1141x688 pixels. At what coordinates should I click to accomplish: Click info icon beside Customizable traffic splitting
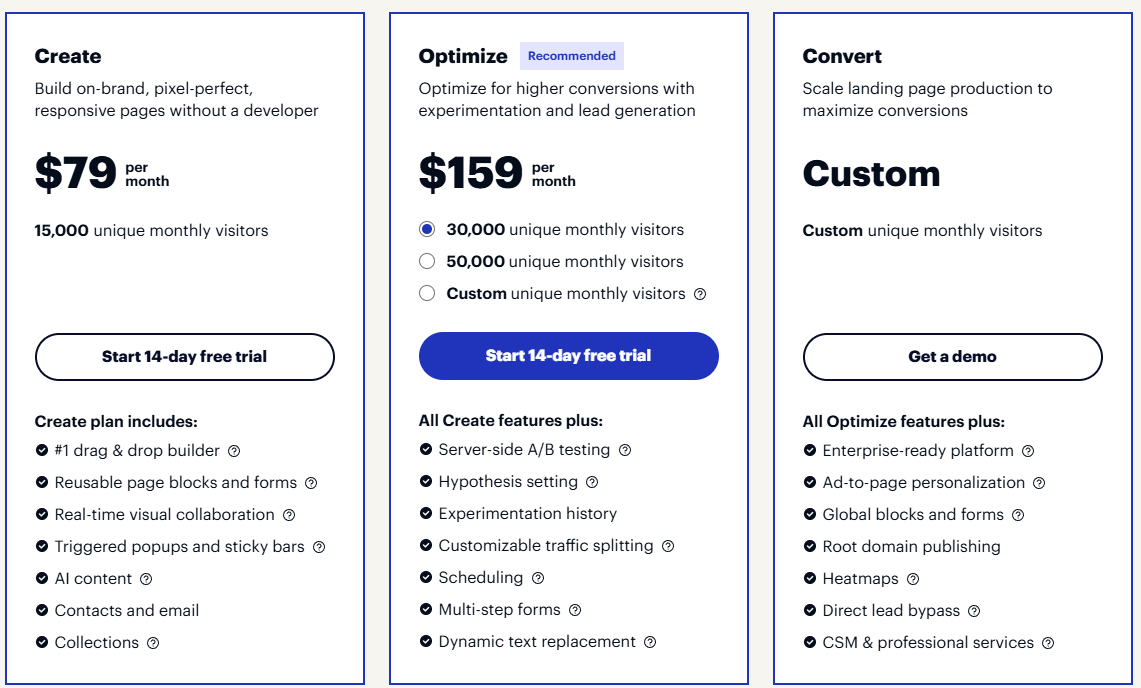coord(668,546)
